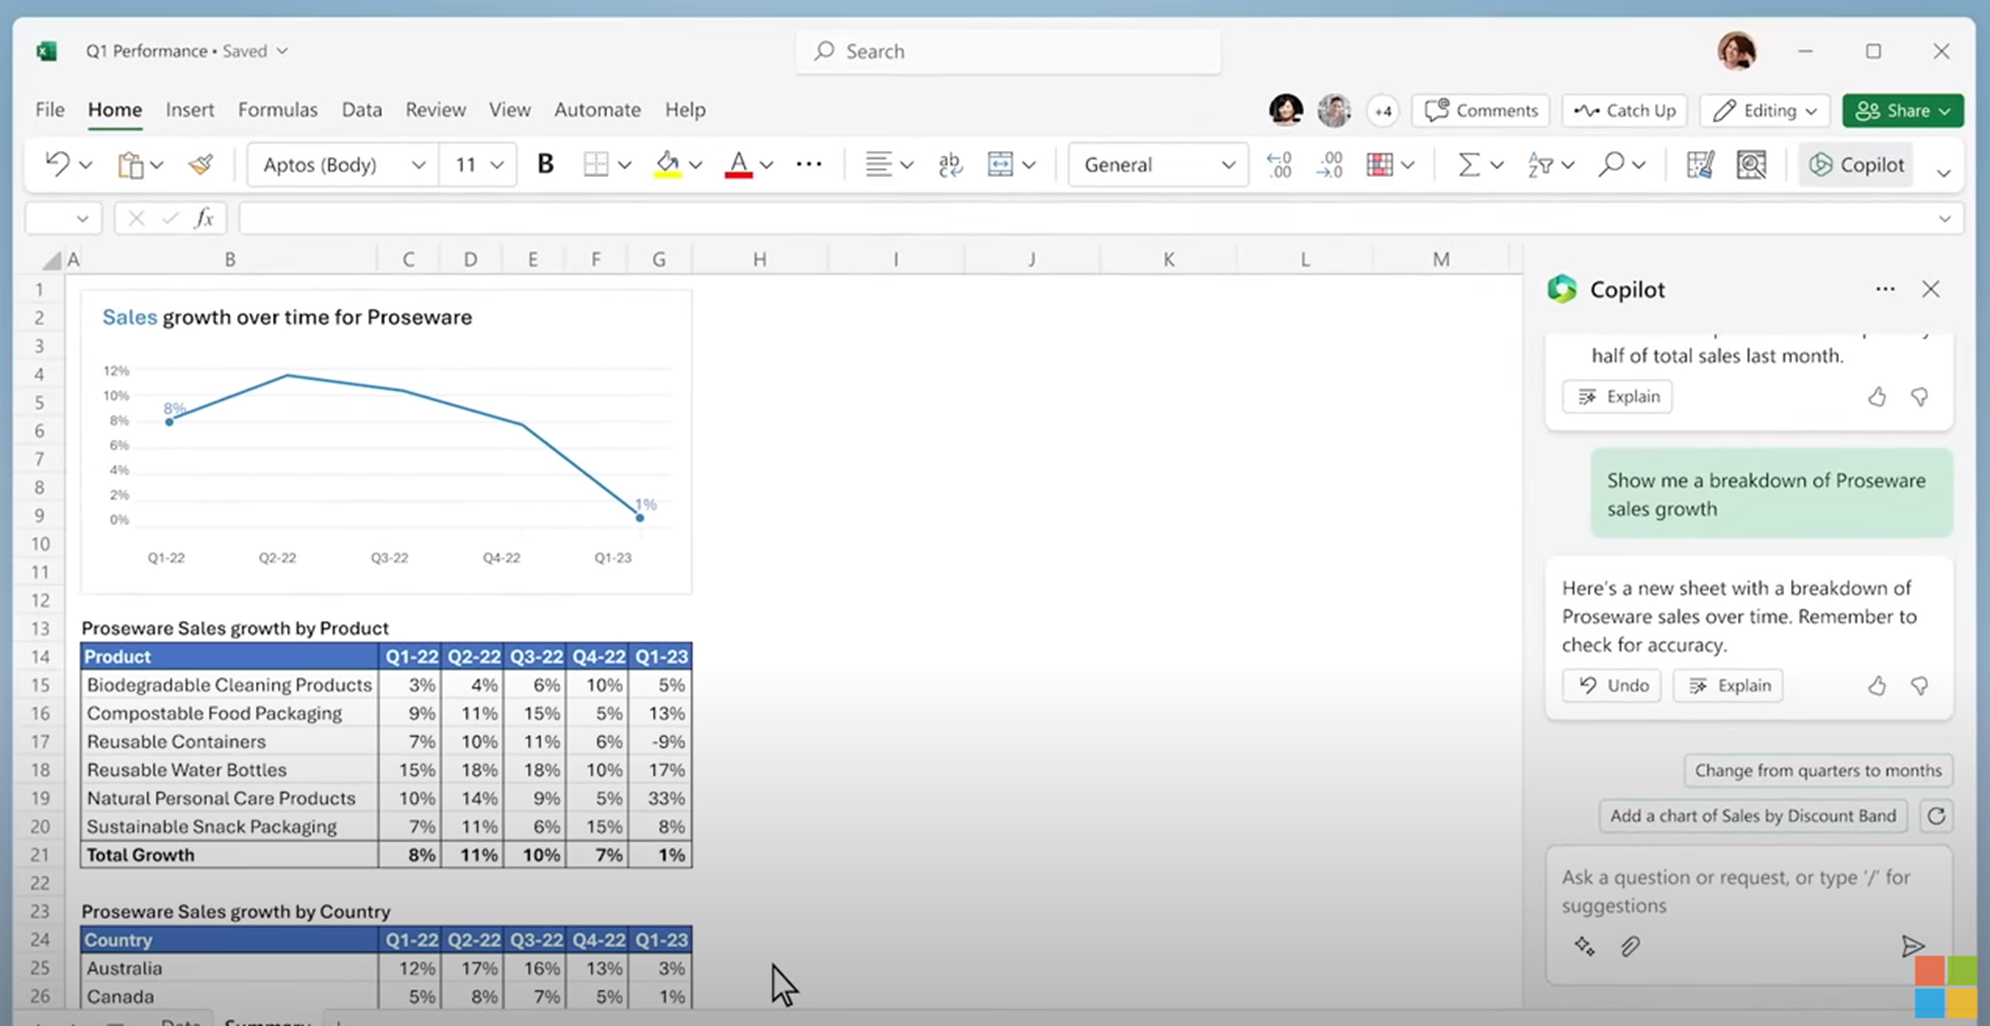
Task: Open the Excel app icon
Action: 46,51
